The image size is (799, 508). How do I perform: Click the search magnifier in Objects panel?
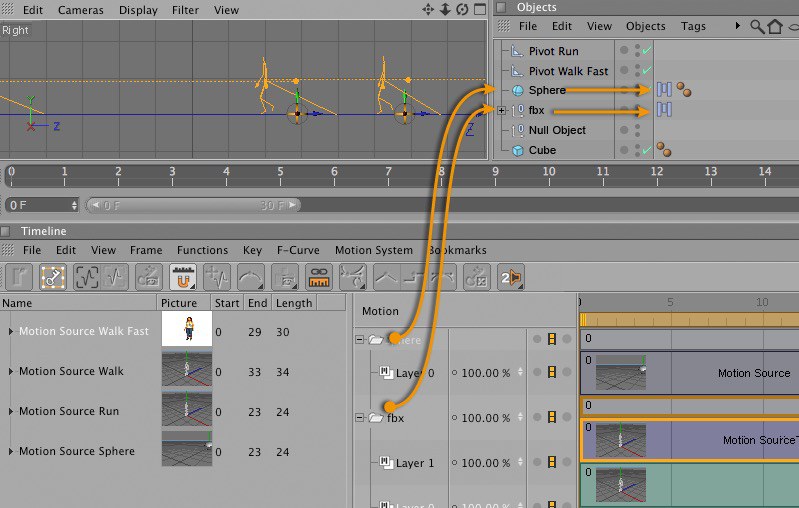(x=758, y=26)
